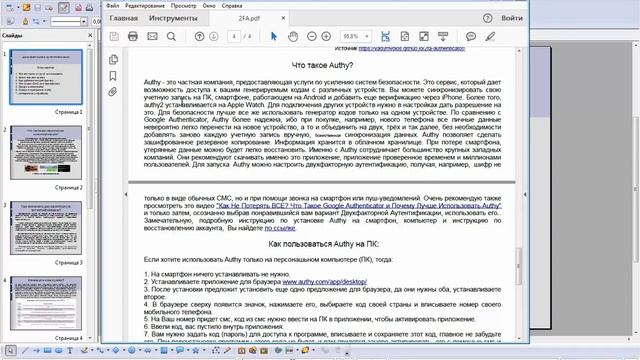Screen dimensions: 640x360
Task: Click the highlighter pen icon in Acrobat
Action: [x=490, y=36]
